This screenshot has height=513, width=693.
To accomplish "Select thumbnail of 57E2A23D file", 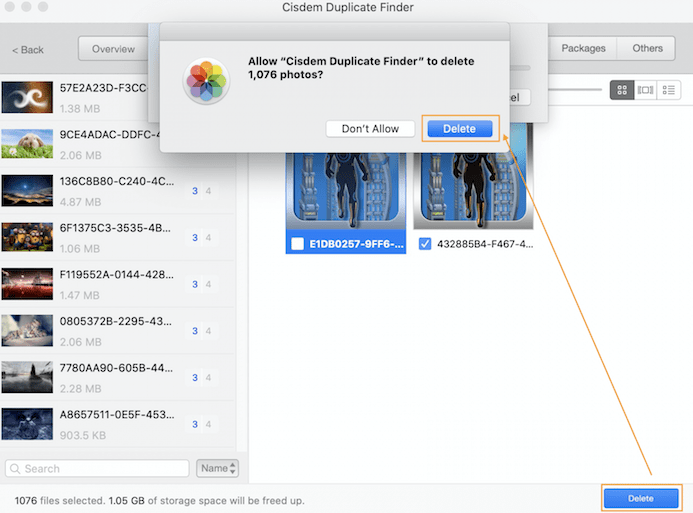I will tap(27, 97).
